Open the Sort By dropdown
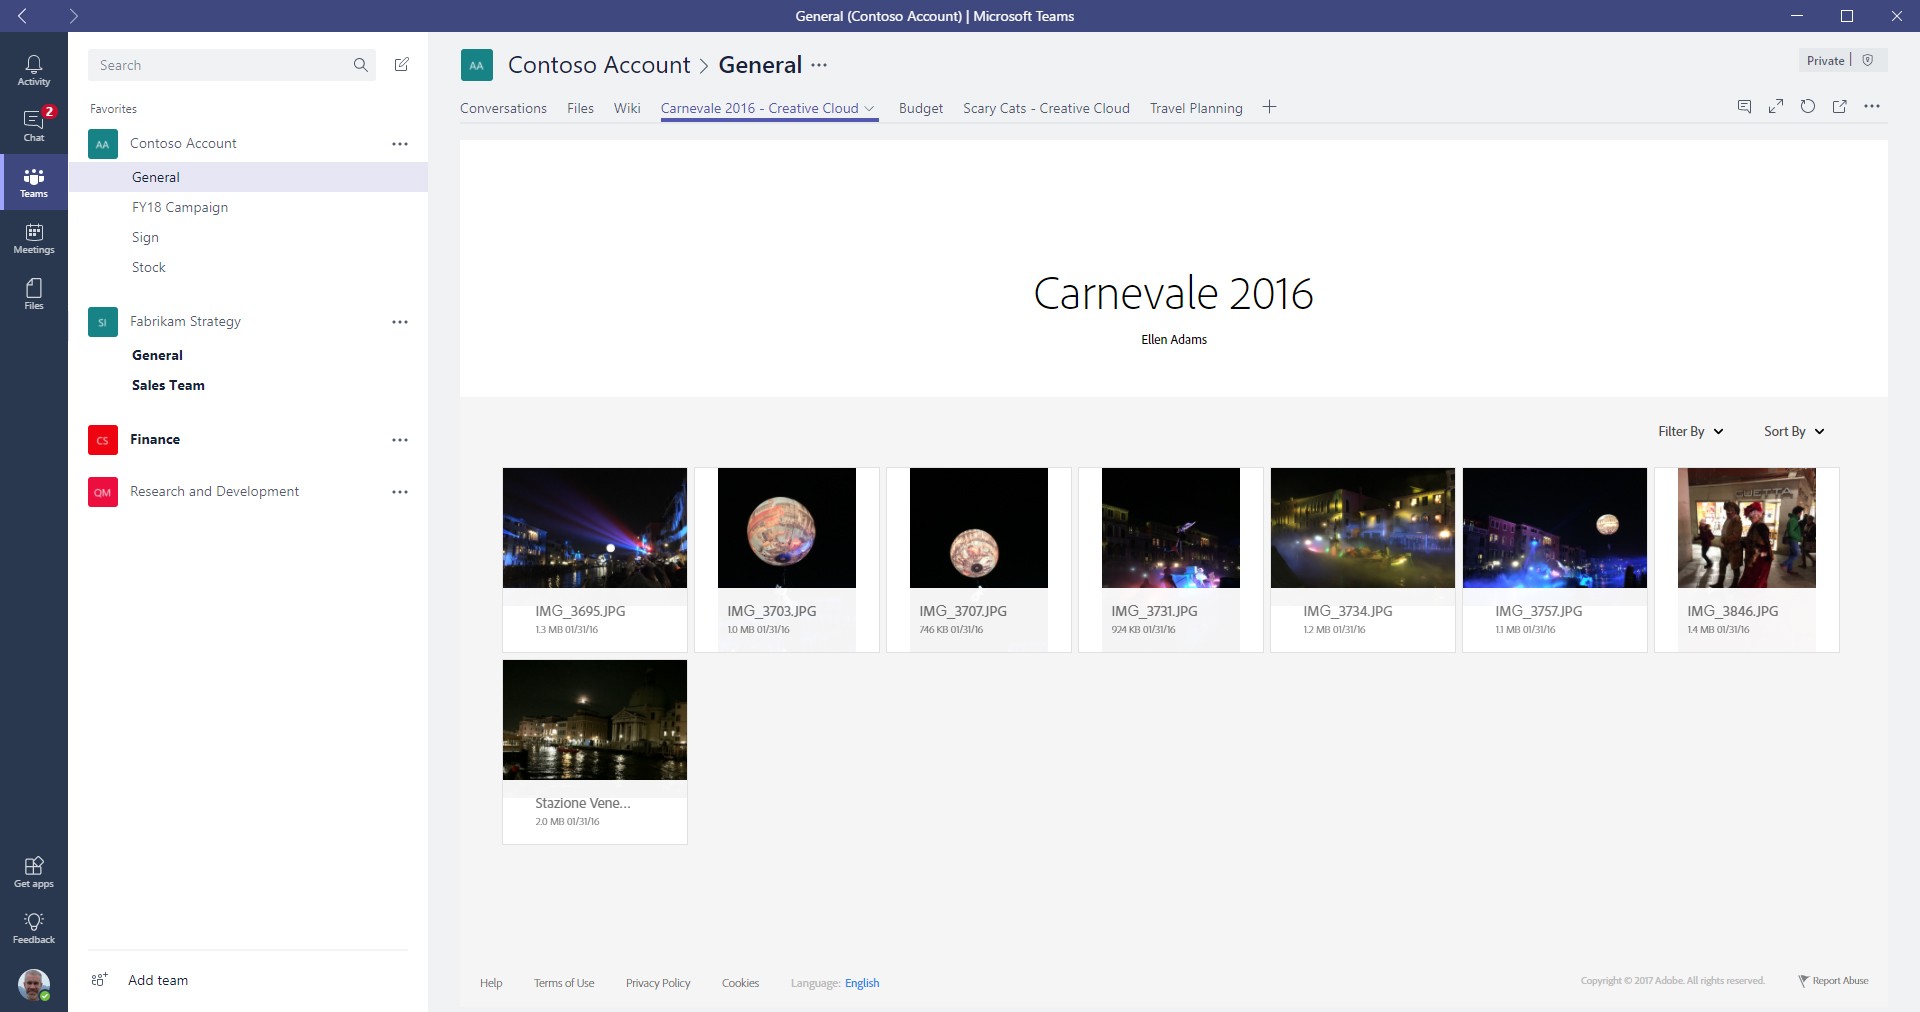The height and width of the screenshot is (1012, 1920). [x=1794, y=431]
